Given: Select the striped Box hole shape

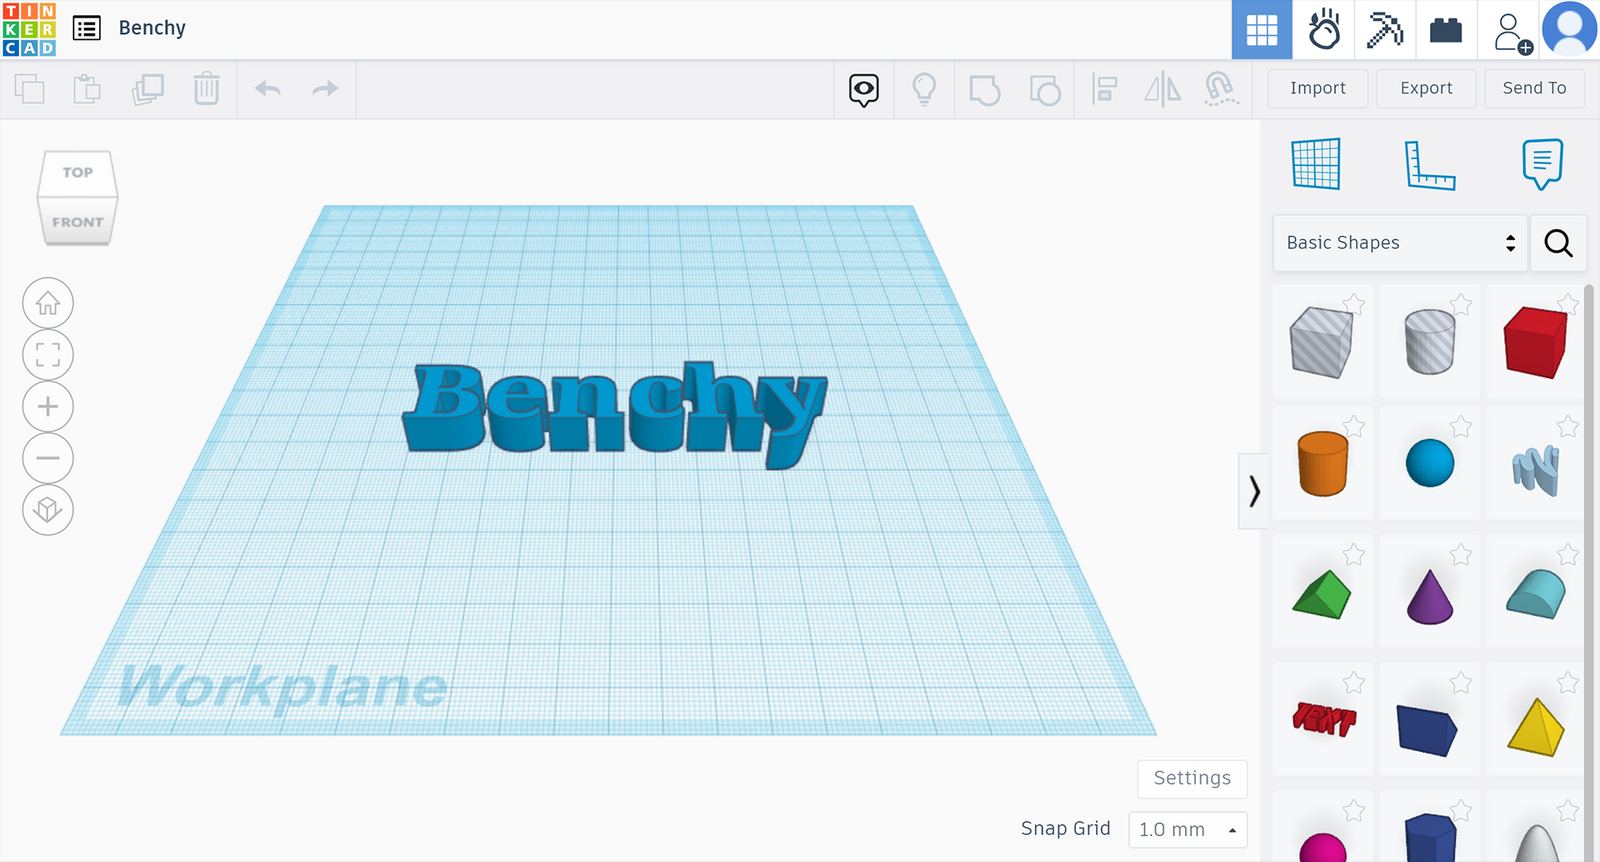Looking at the screenshot, I should [x=1323, y=341].
